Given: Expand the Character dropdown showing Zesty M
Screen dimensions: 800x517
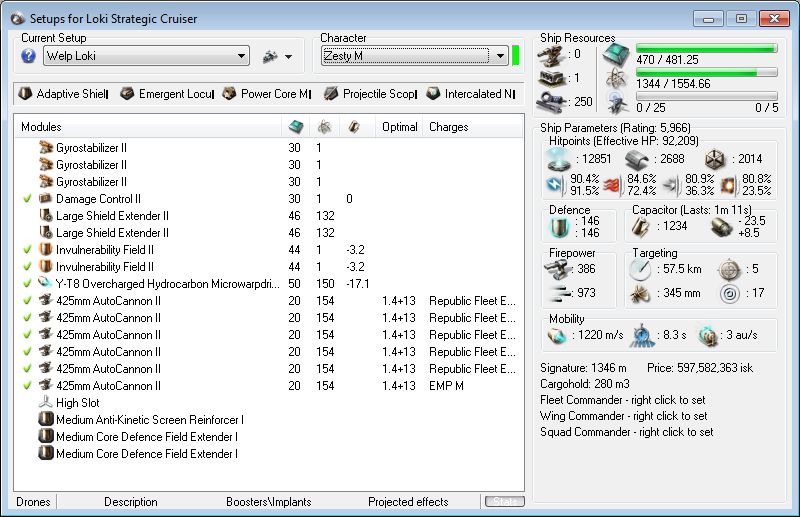Looking at the screenshot, I should 414,56.
